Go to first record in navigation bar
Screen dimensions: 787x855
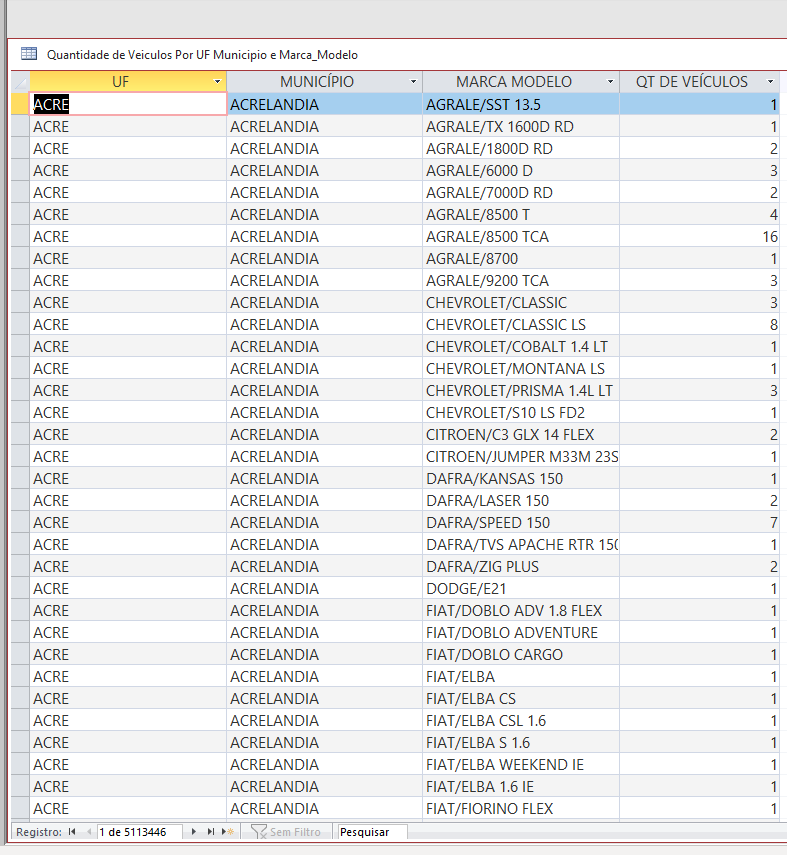tap(72, 832)
